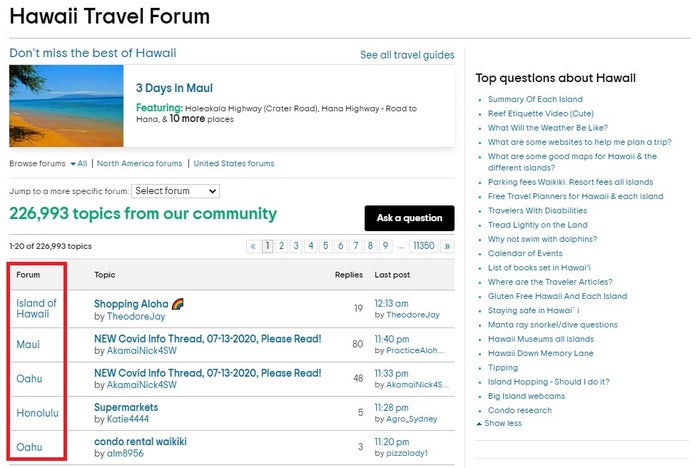
Task: Open Oahu's NEW Covid Info Thread topic
Action: pyautogui.click(x=208, y=373)
